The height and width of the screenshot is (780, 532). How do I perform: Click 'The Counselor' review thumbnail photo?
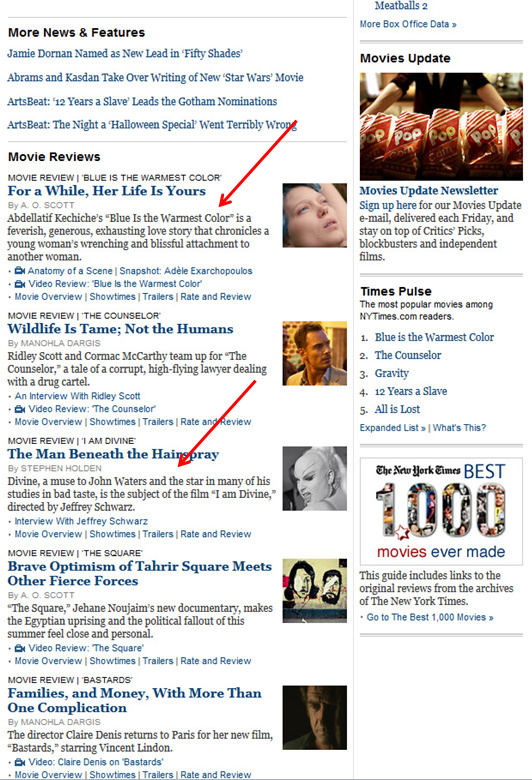(x=315, y=353)
